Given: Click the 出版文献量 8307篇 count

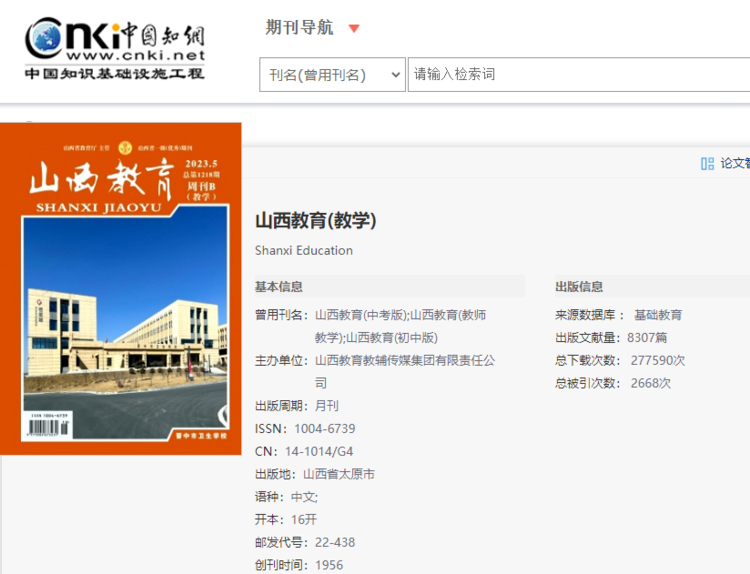Looking at the screenshot, I should click(x=647, y=338).
